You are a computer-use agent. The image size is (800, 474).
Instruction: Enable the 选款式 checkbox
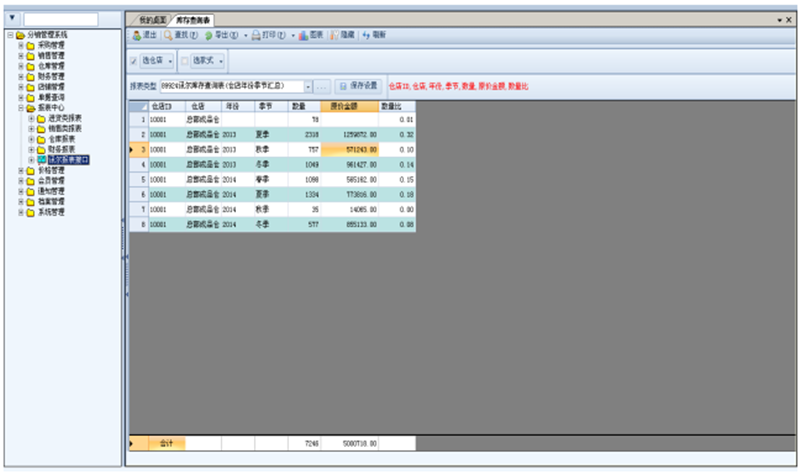[x=184, y=61]
